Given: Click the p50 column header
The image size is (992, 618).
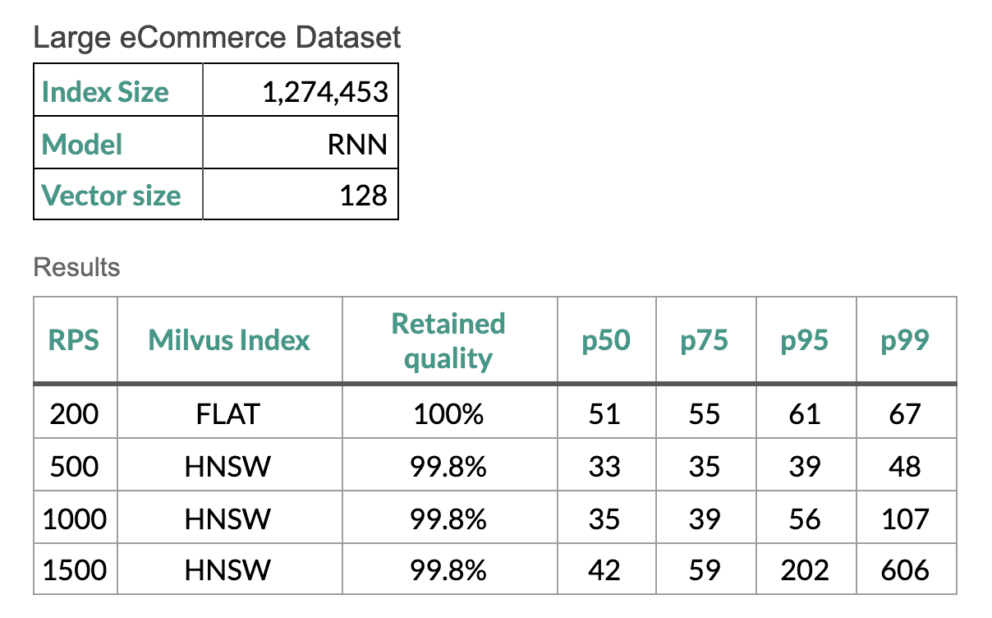Looking at the screenshot, I should pyautogui.click(x=606, y=340).
